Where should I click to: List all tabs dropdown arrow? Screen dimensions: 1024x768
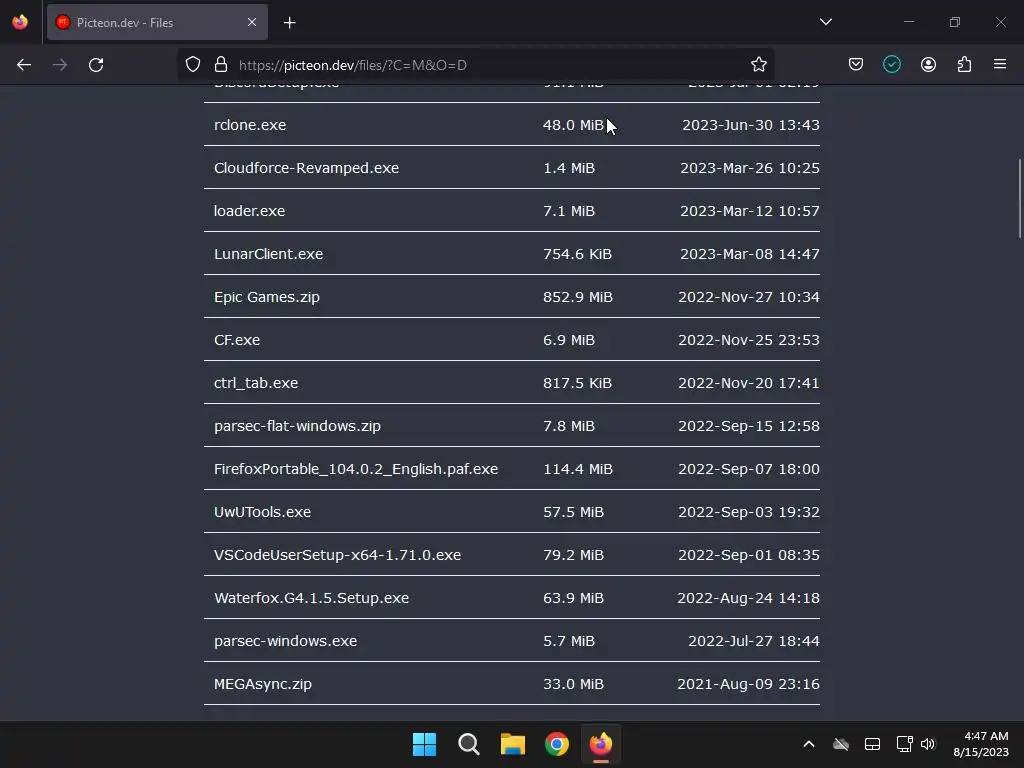[825, 22]
